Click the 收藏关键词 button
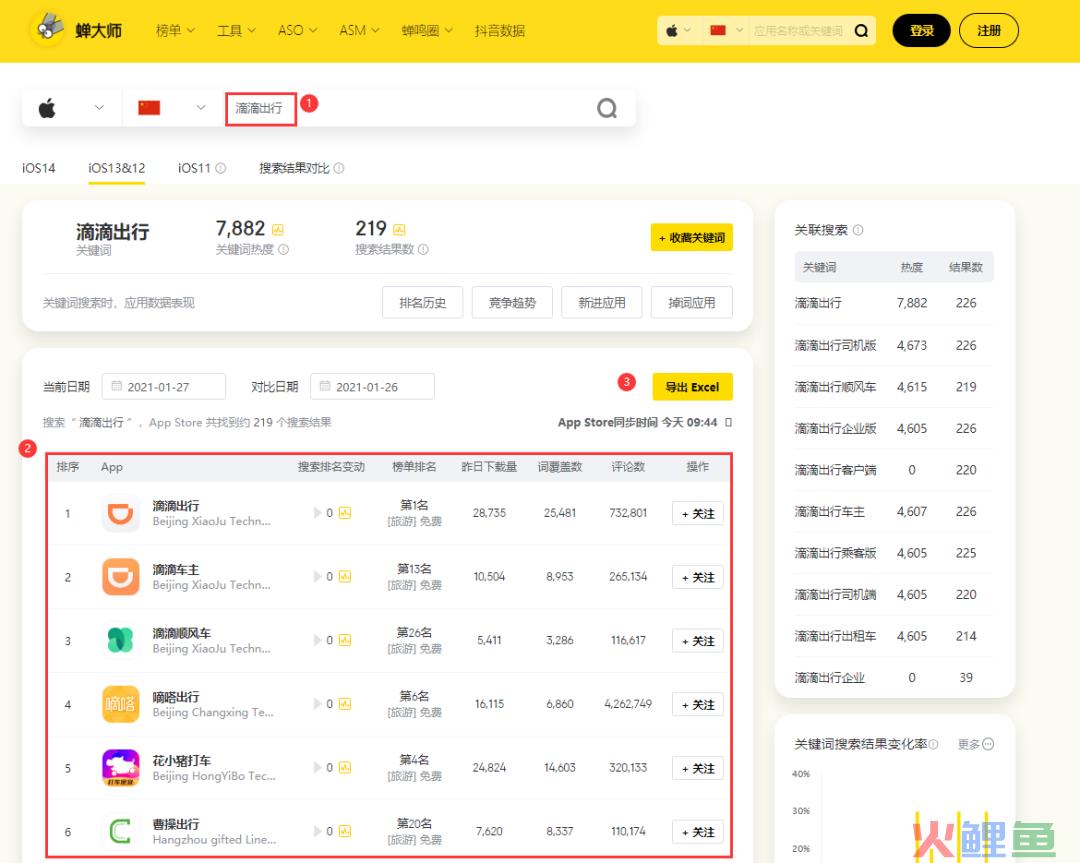 pos(692,238)
